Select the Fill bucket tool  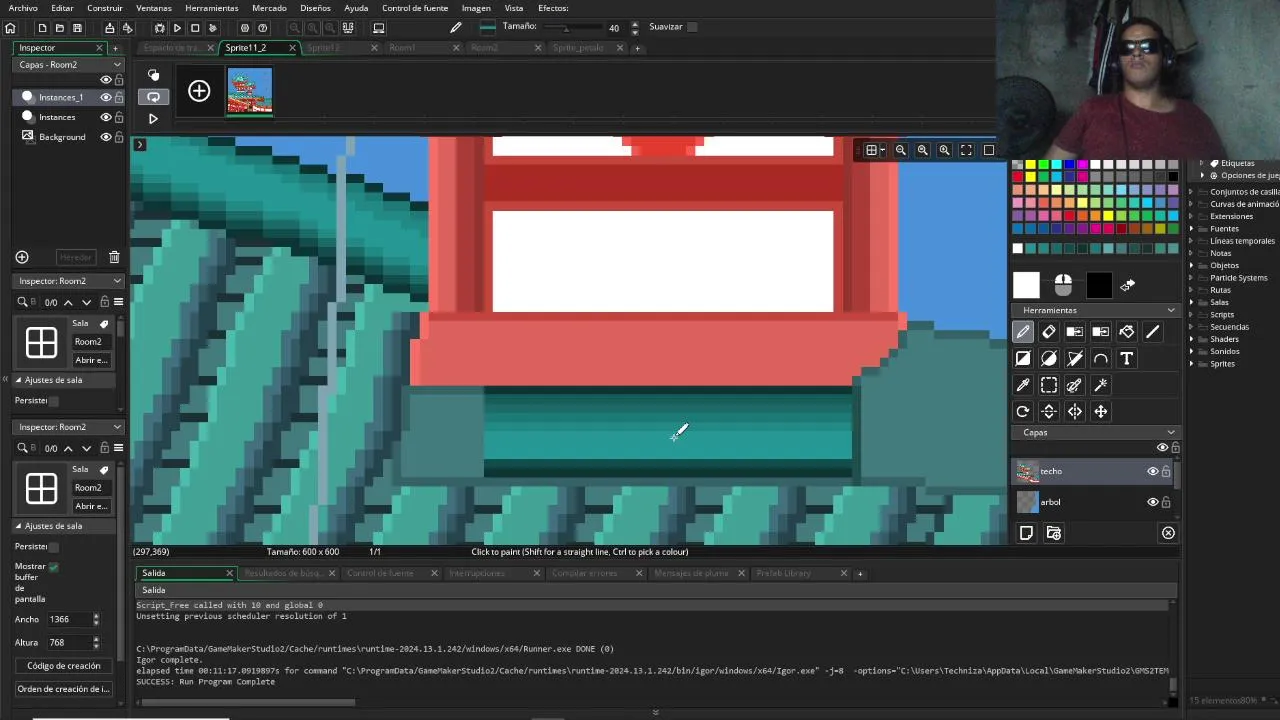[x=1127, y=332]
